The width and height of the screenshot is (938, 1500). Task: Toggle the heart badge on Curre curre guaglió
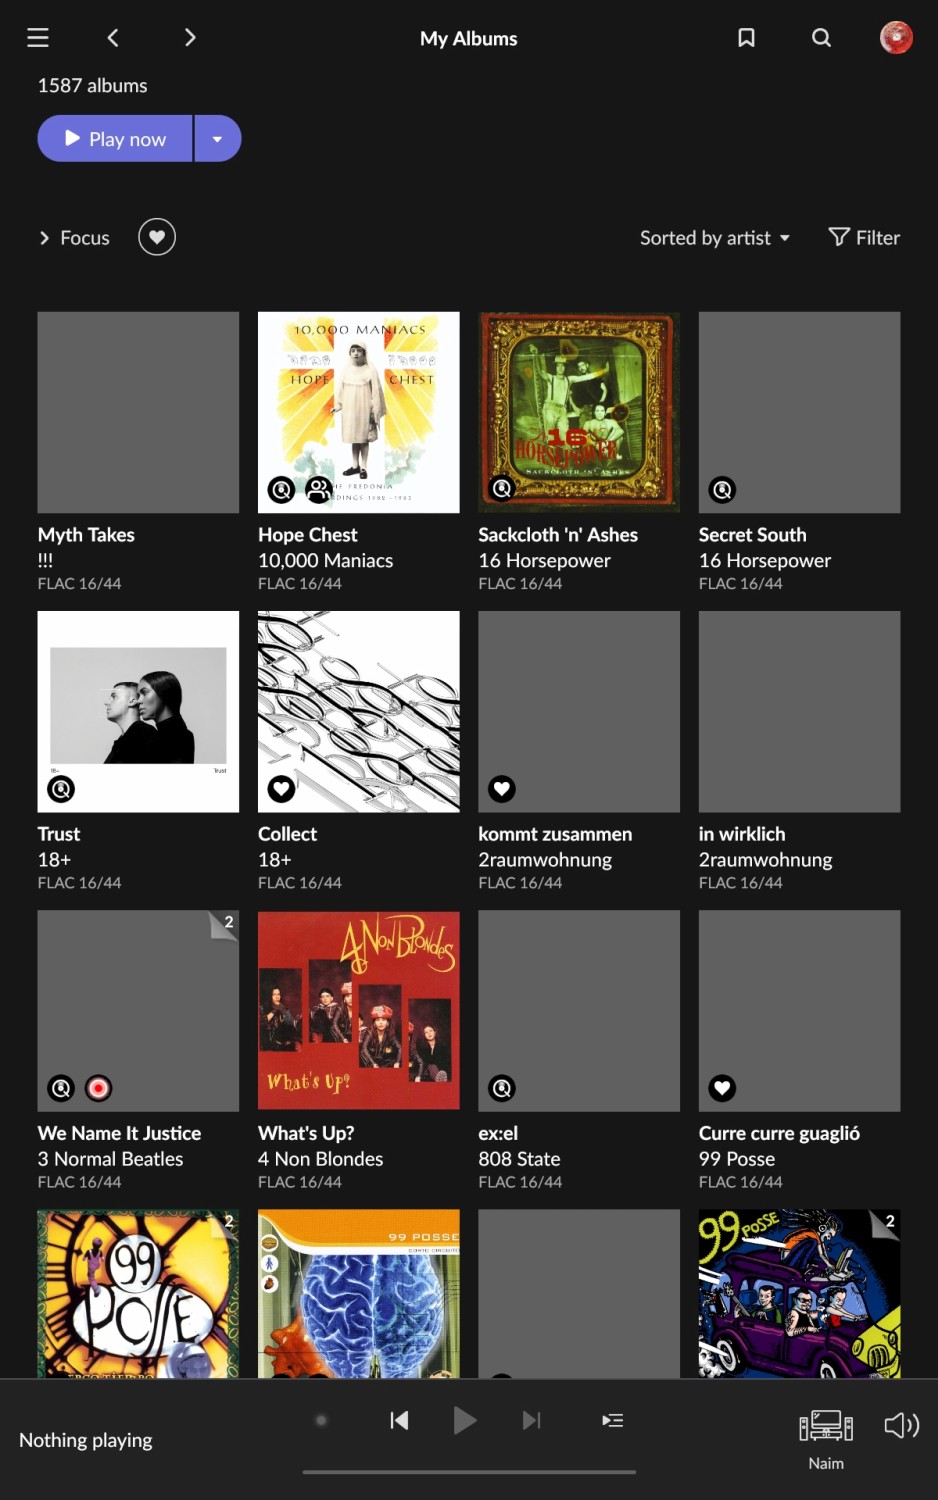point(722,1088)
